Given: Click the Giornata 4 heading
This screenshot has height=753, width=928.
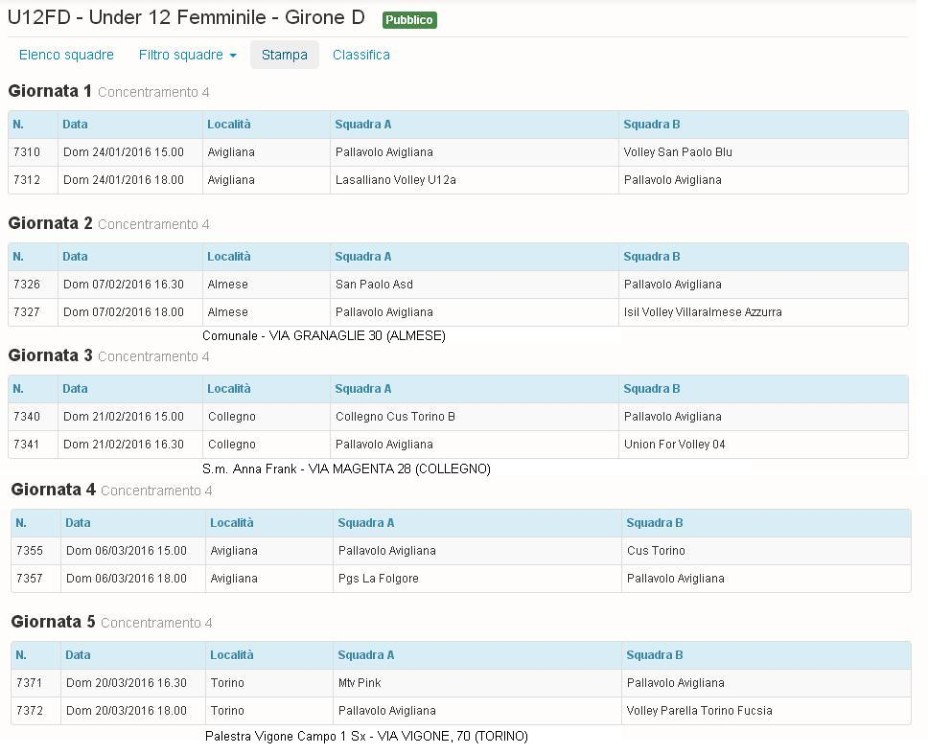Looking at the screenshot, I should click(53, 490).
